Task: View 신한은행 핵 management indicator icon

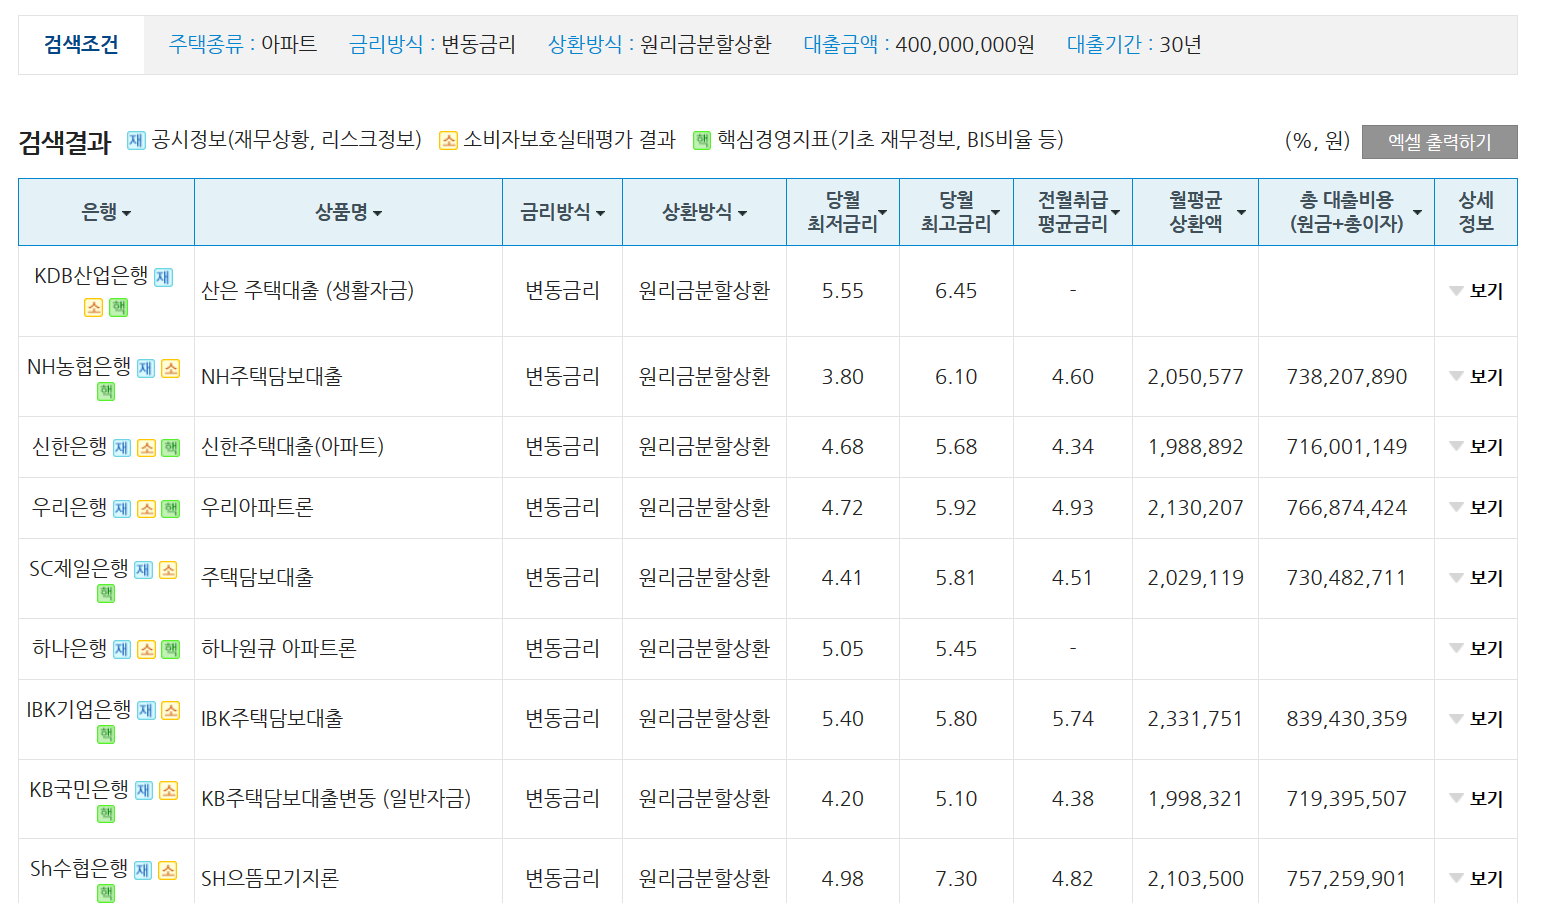Action: (x=171, y=448)
